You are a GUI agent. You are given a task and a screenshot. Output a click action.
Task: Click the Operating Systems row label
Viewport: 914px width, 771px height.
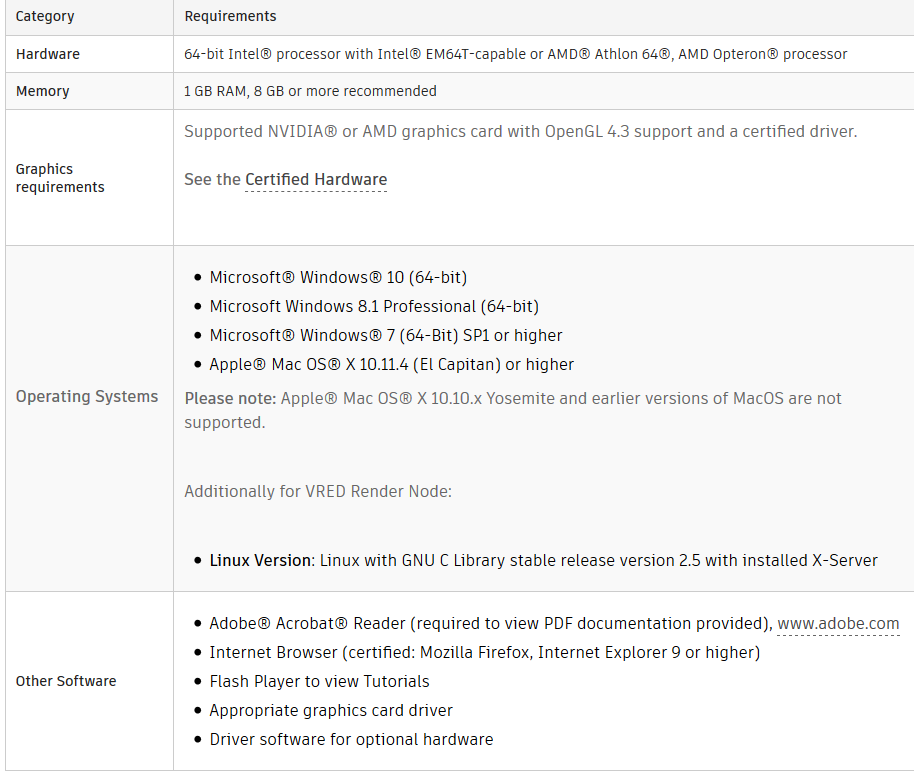click(x=87, y=396)
